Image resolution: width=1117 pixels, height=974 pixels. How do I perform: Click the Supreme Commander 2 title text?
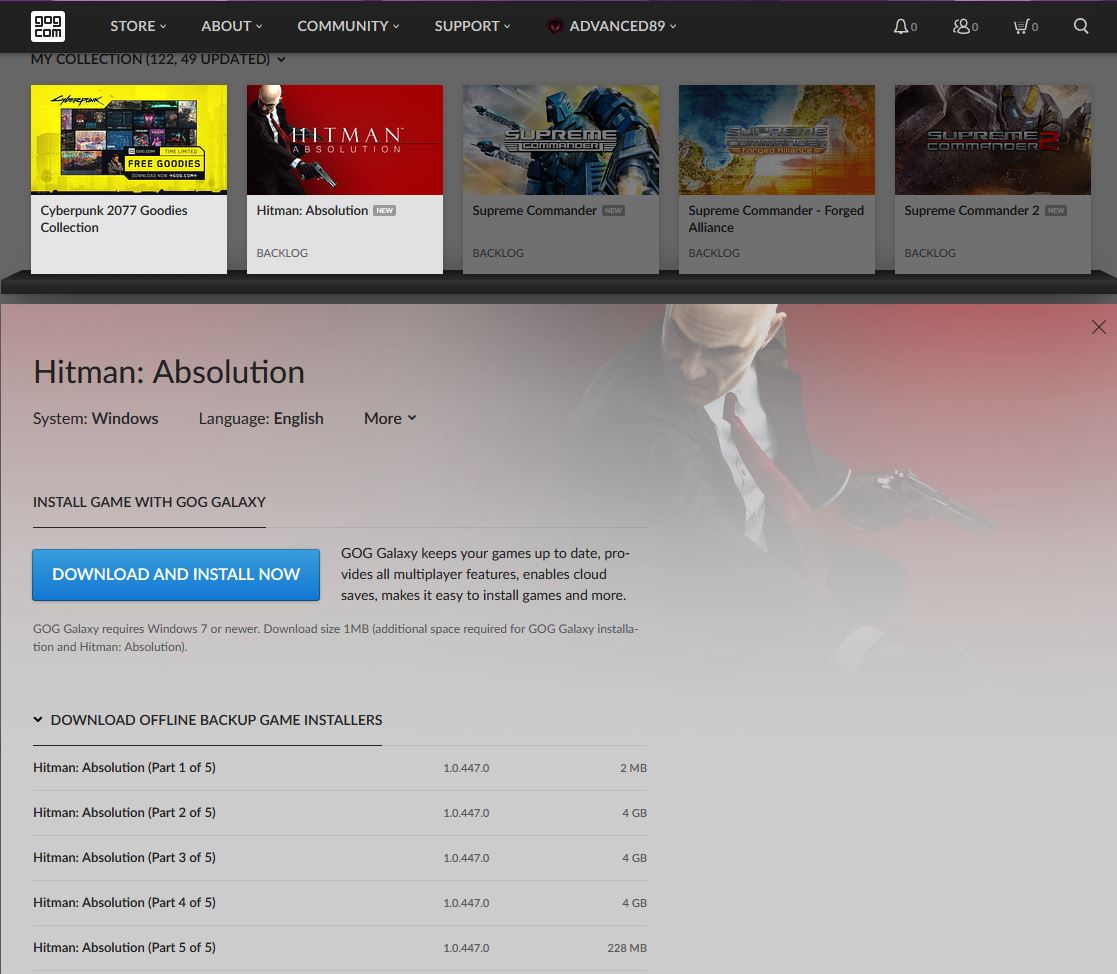click(x=972, y=210)
